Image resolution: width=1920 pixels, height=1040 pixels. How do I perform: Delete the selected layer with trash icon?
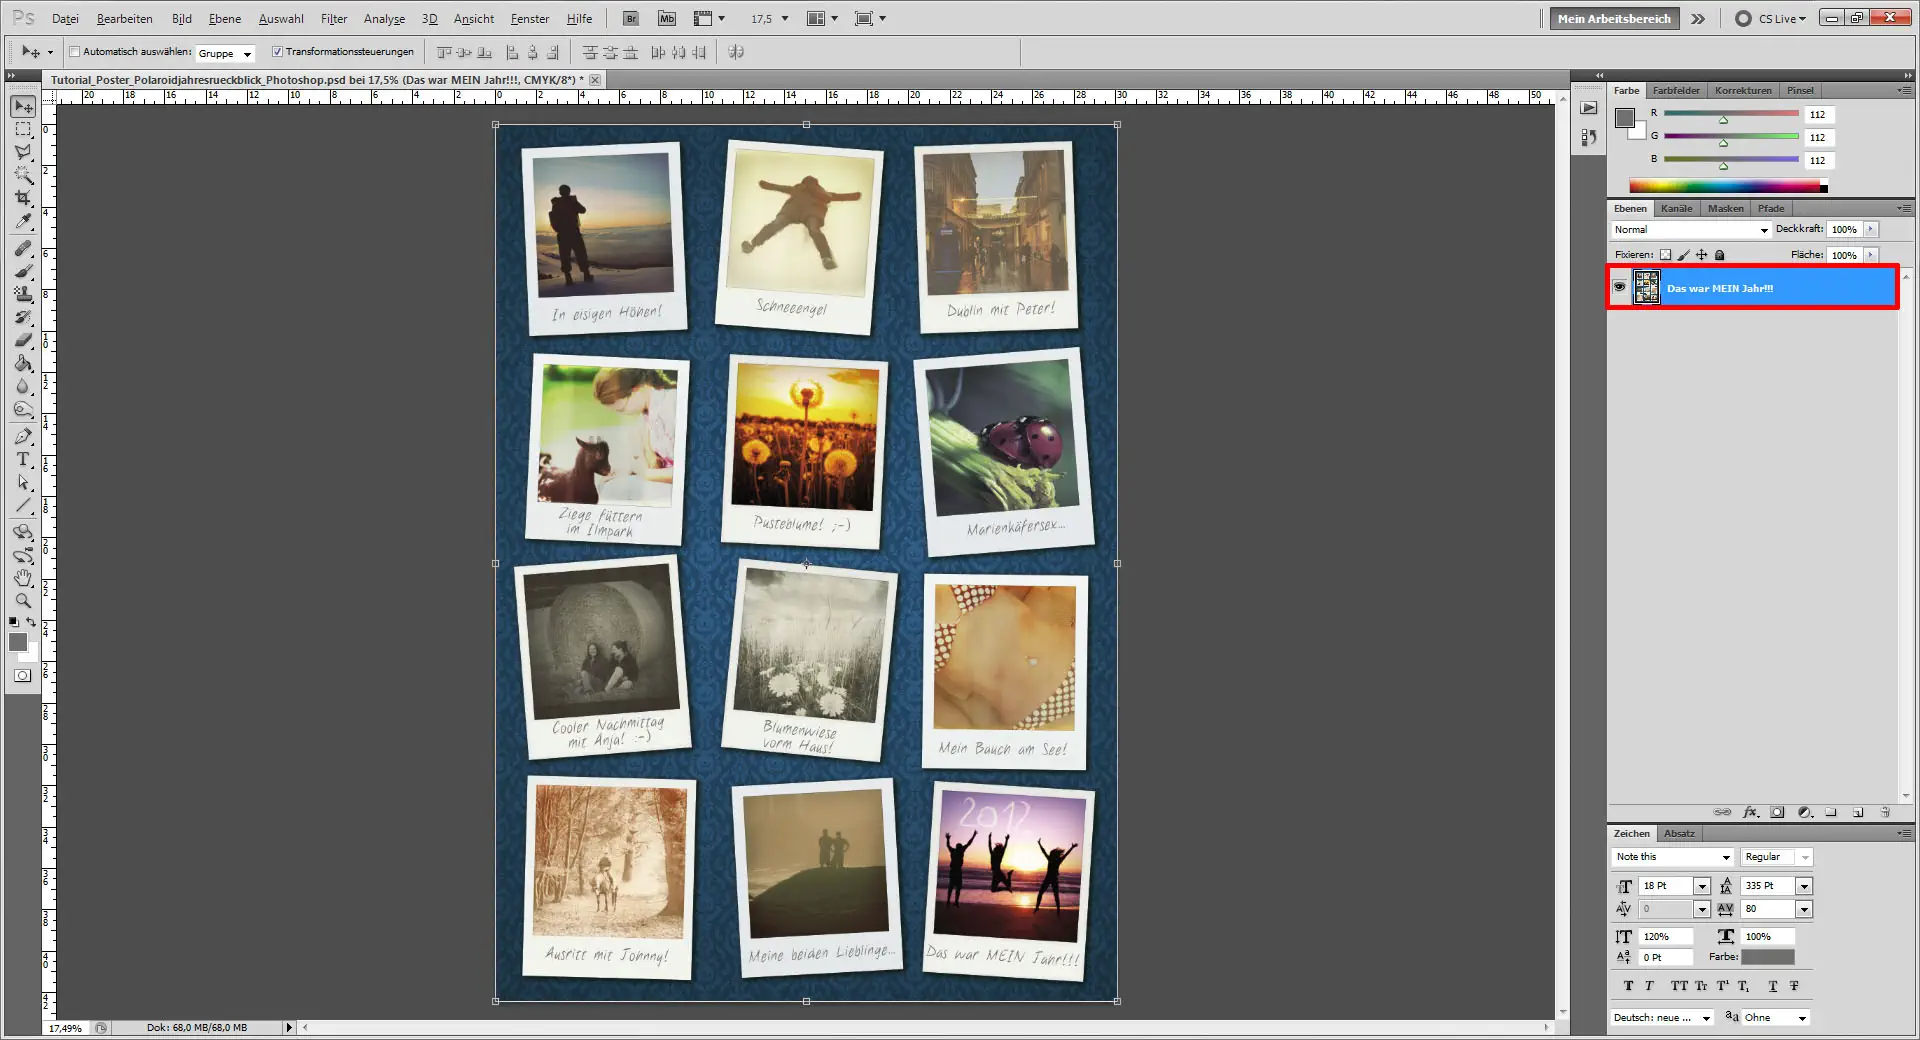click(x=1886, y=813)
